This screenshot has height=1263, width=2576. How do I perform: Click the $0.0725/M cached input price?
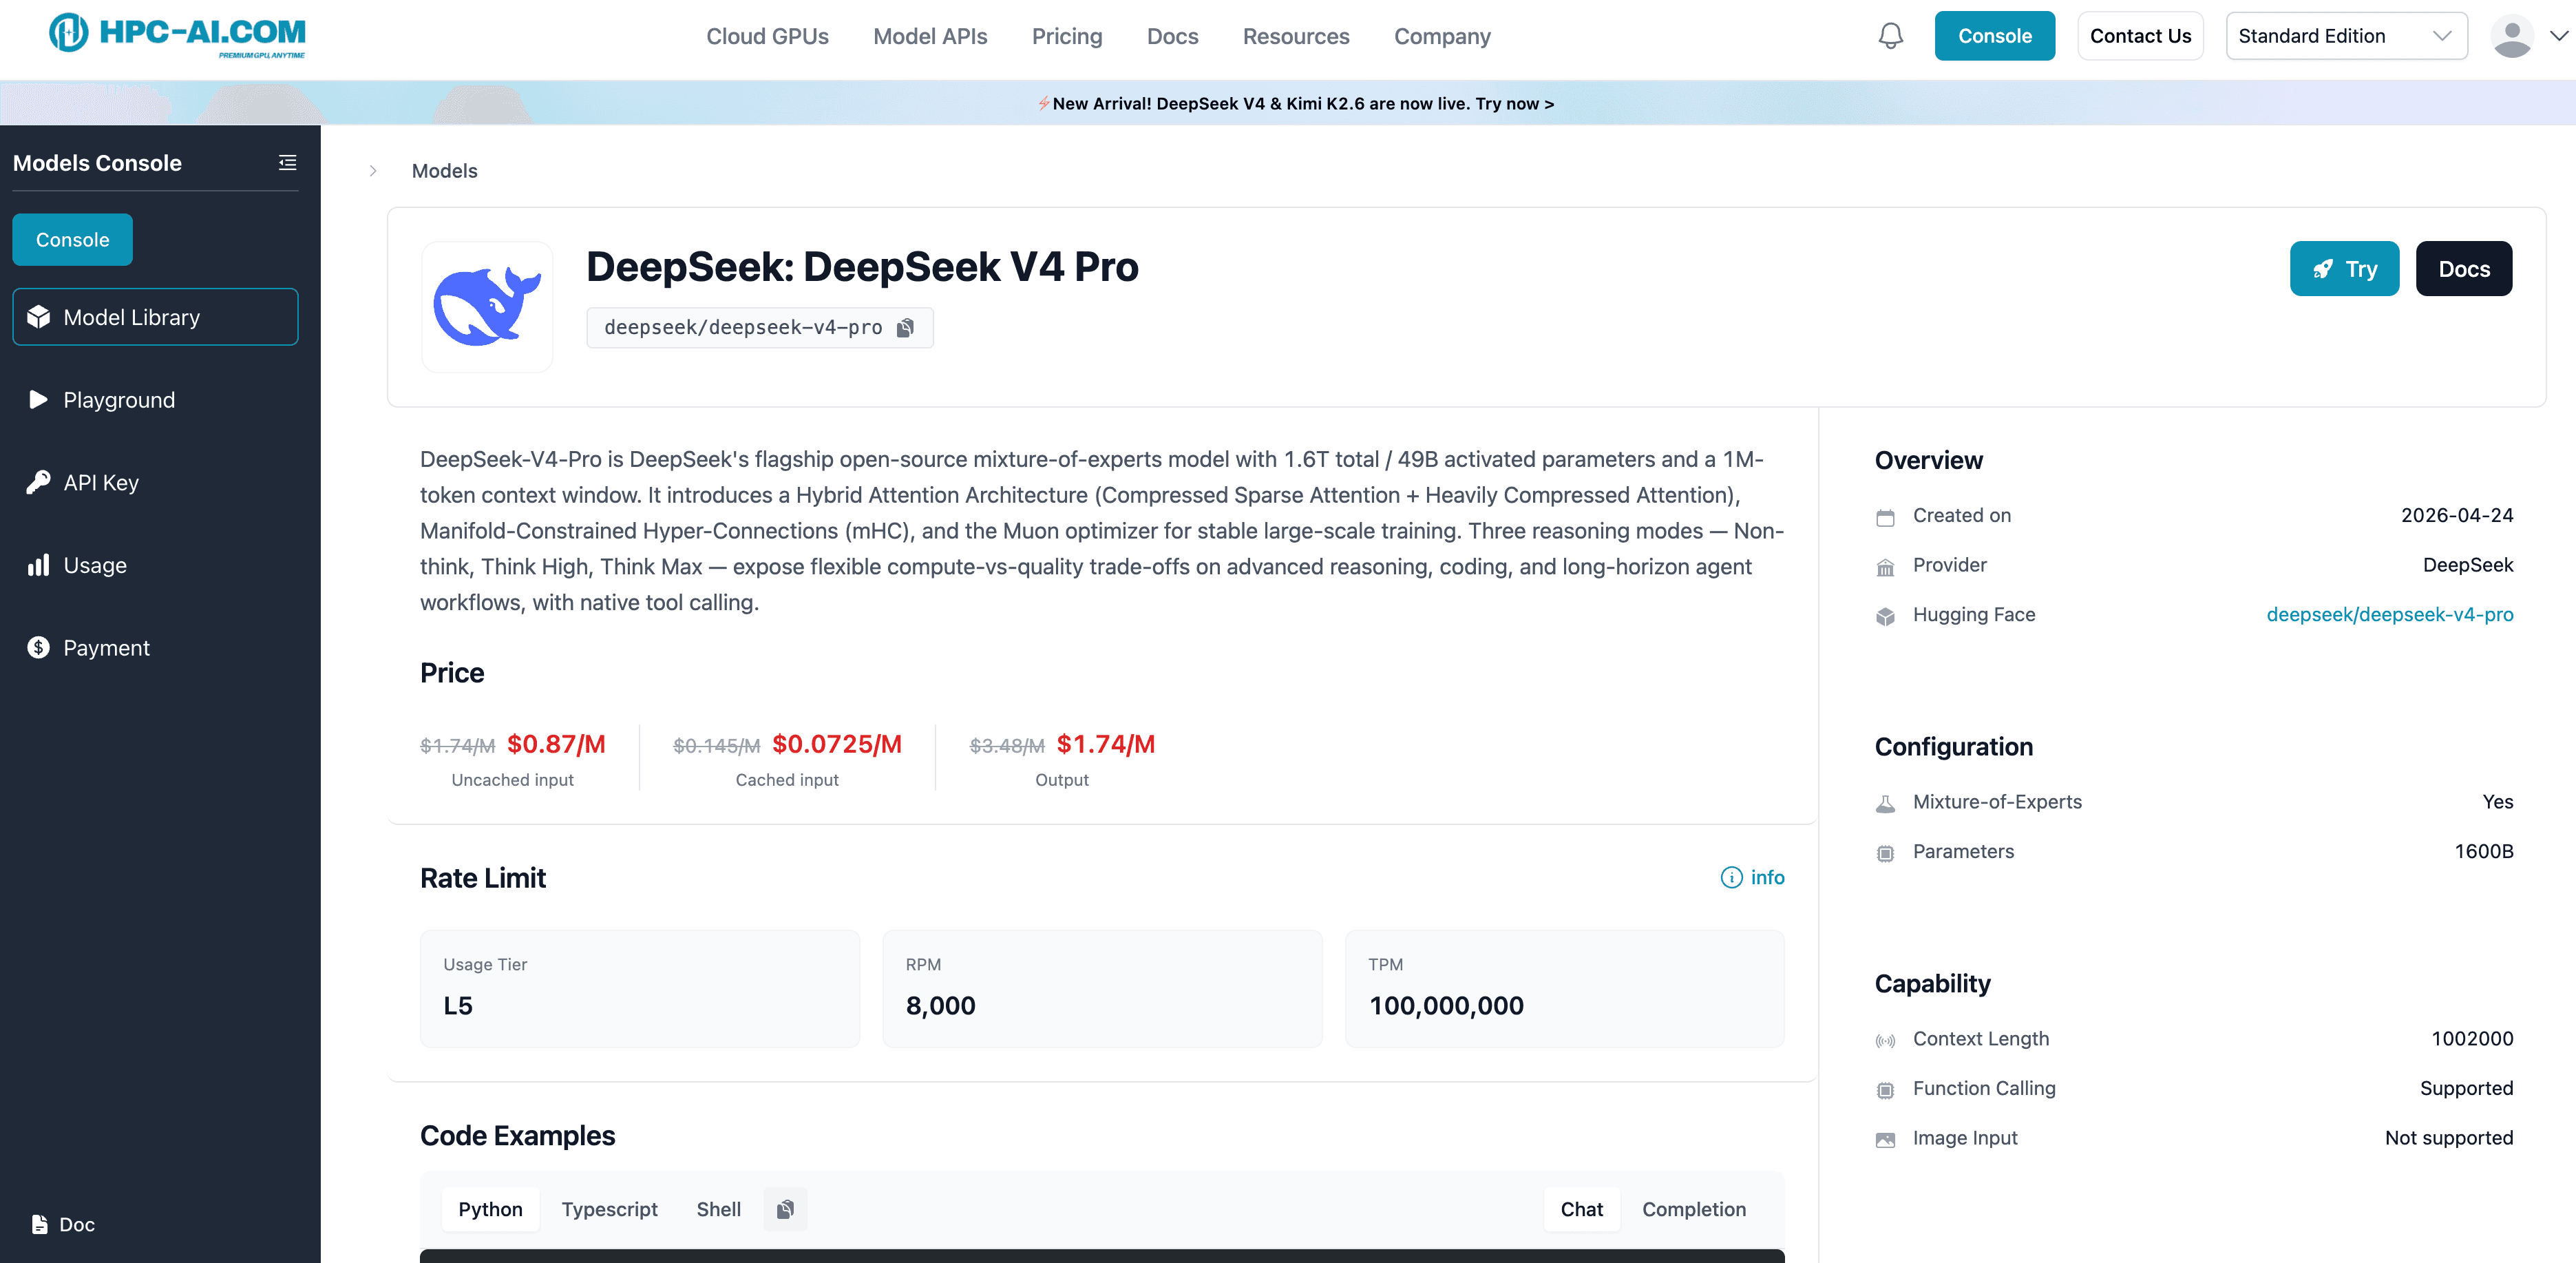coord(837,744)
